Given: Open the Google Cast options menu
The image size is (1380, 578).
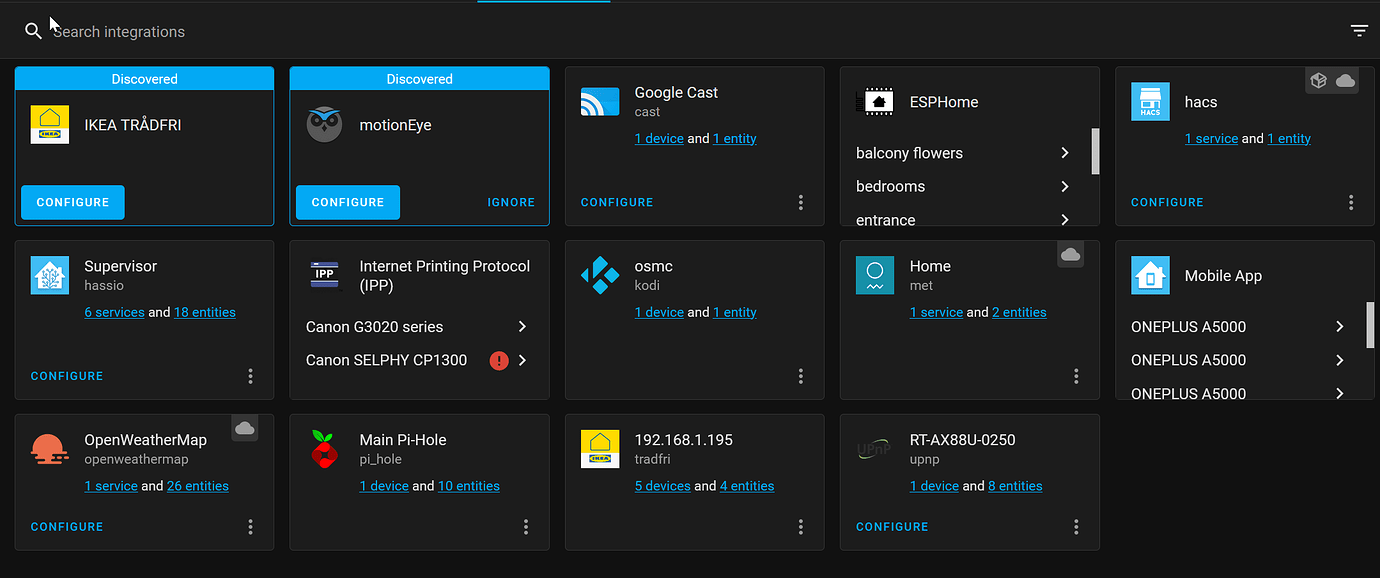Looking at the screenshot, I should (x=800, y=202).
